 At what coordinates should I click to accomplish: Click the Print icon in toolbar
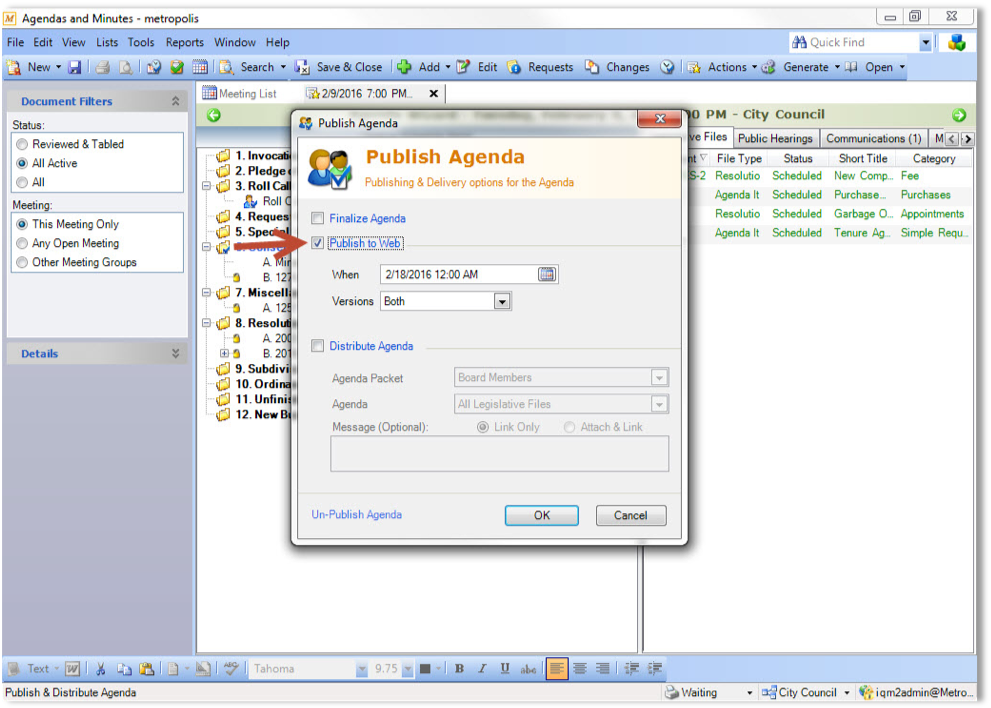click(x=103, y=67)
